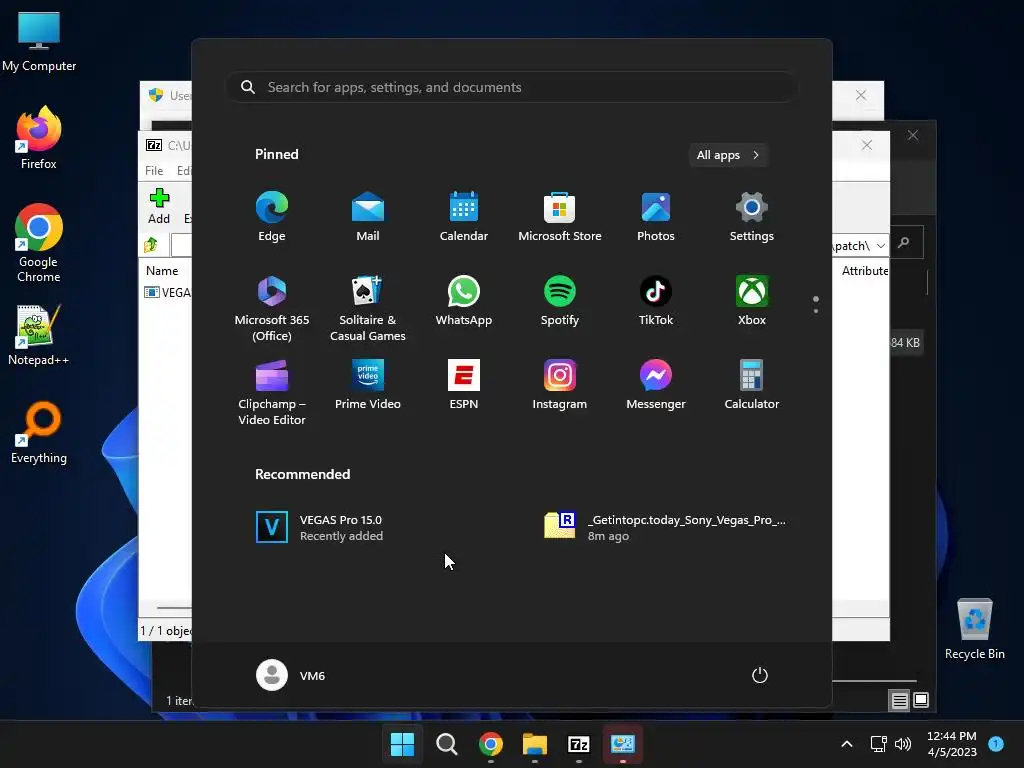This screenshot has width=1024, height=768.
Task: Launch the Xbox app
Action: 752,301
